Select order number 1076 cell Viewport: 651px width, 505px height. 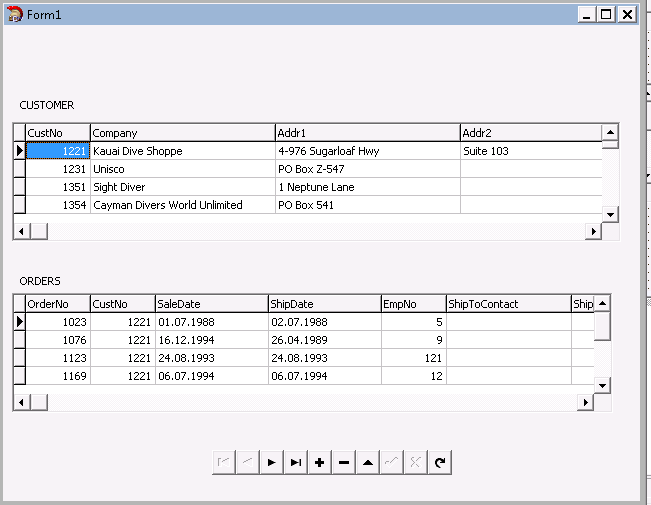pos(58,340)
